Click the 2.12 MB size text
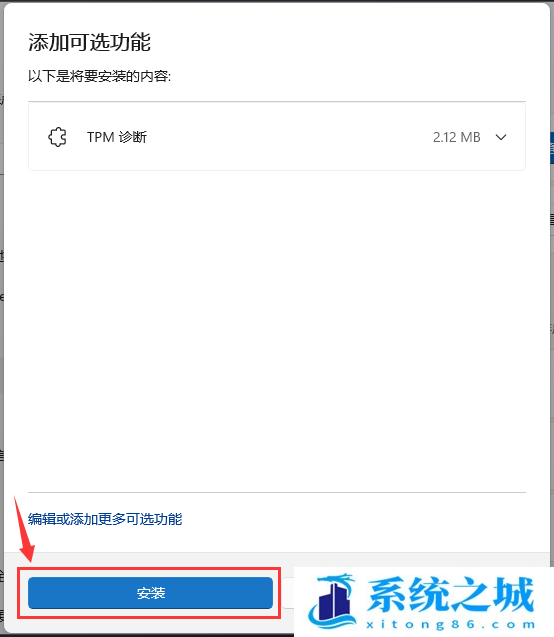This screenshot has height=637, width=554. [457, 137]
